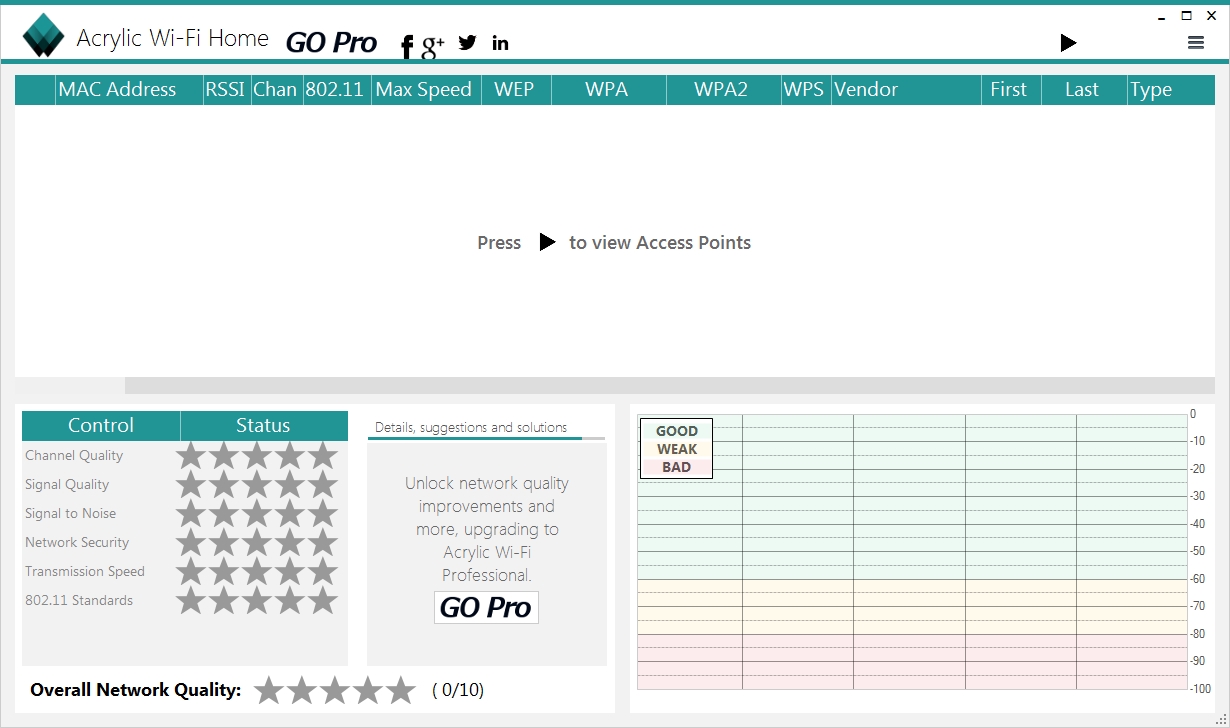The image size is (1230, 728).
Task: Click the WEAK legend entry in chart
Action: click(x=676, y=449)
